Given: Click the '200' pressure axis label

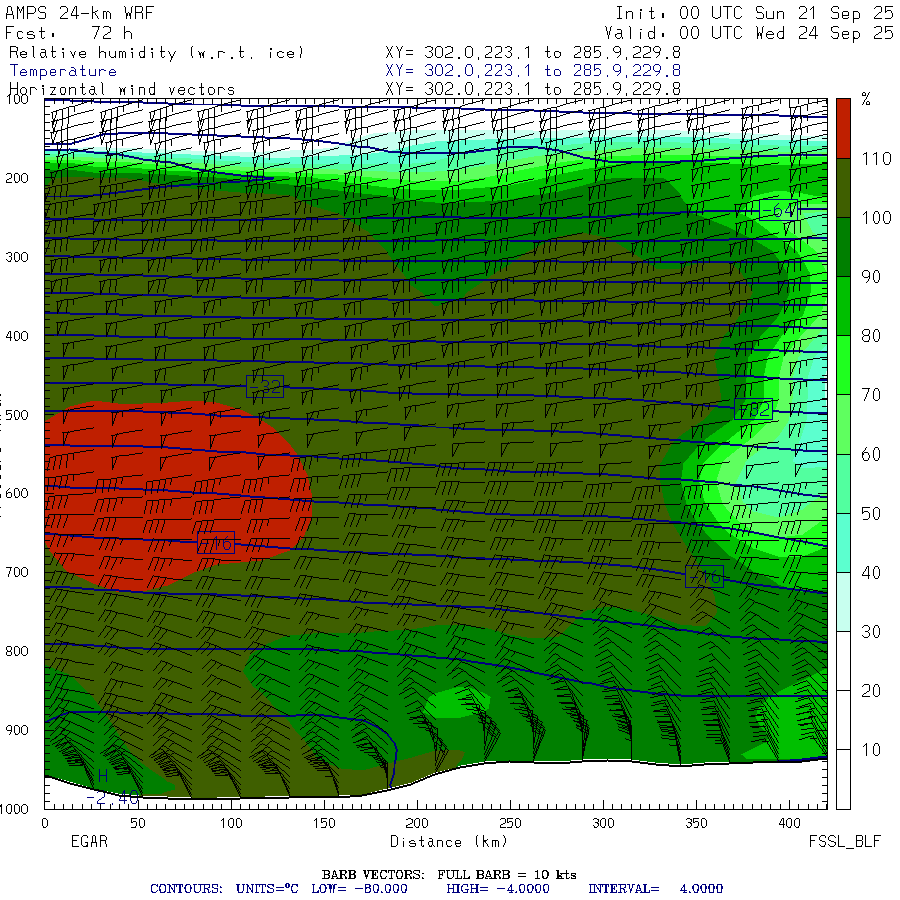Looking at the screenshot, I should pos(17,178).
